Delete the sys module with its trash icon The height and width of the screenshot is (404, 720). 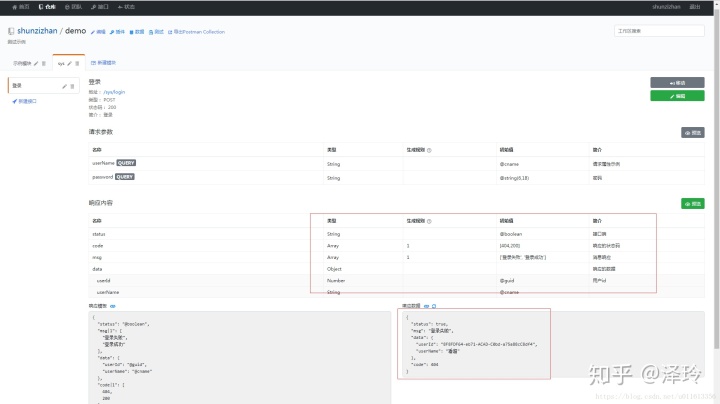[77, 63]
